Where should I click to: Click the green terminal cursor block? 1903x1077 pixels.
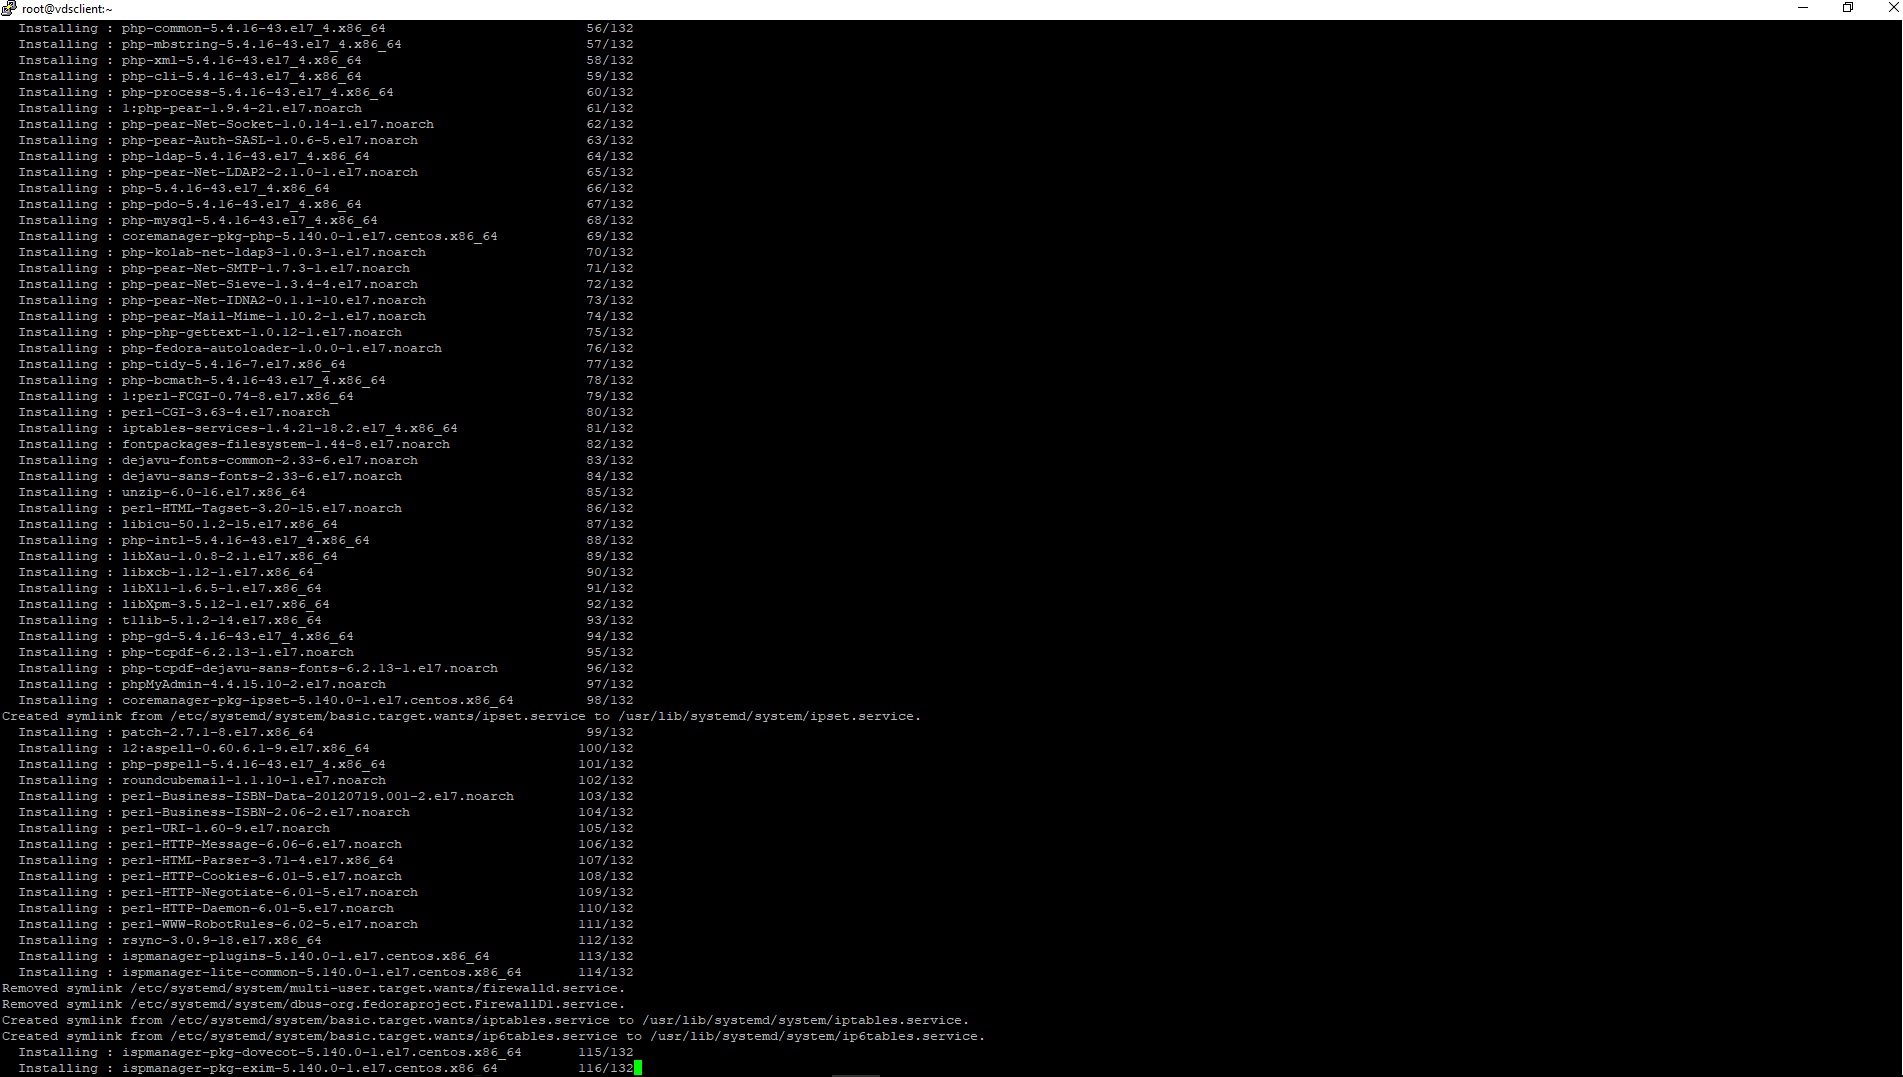click(x=638, y=1068)
